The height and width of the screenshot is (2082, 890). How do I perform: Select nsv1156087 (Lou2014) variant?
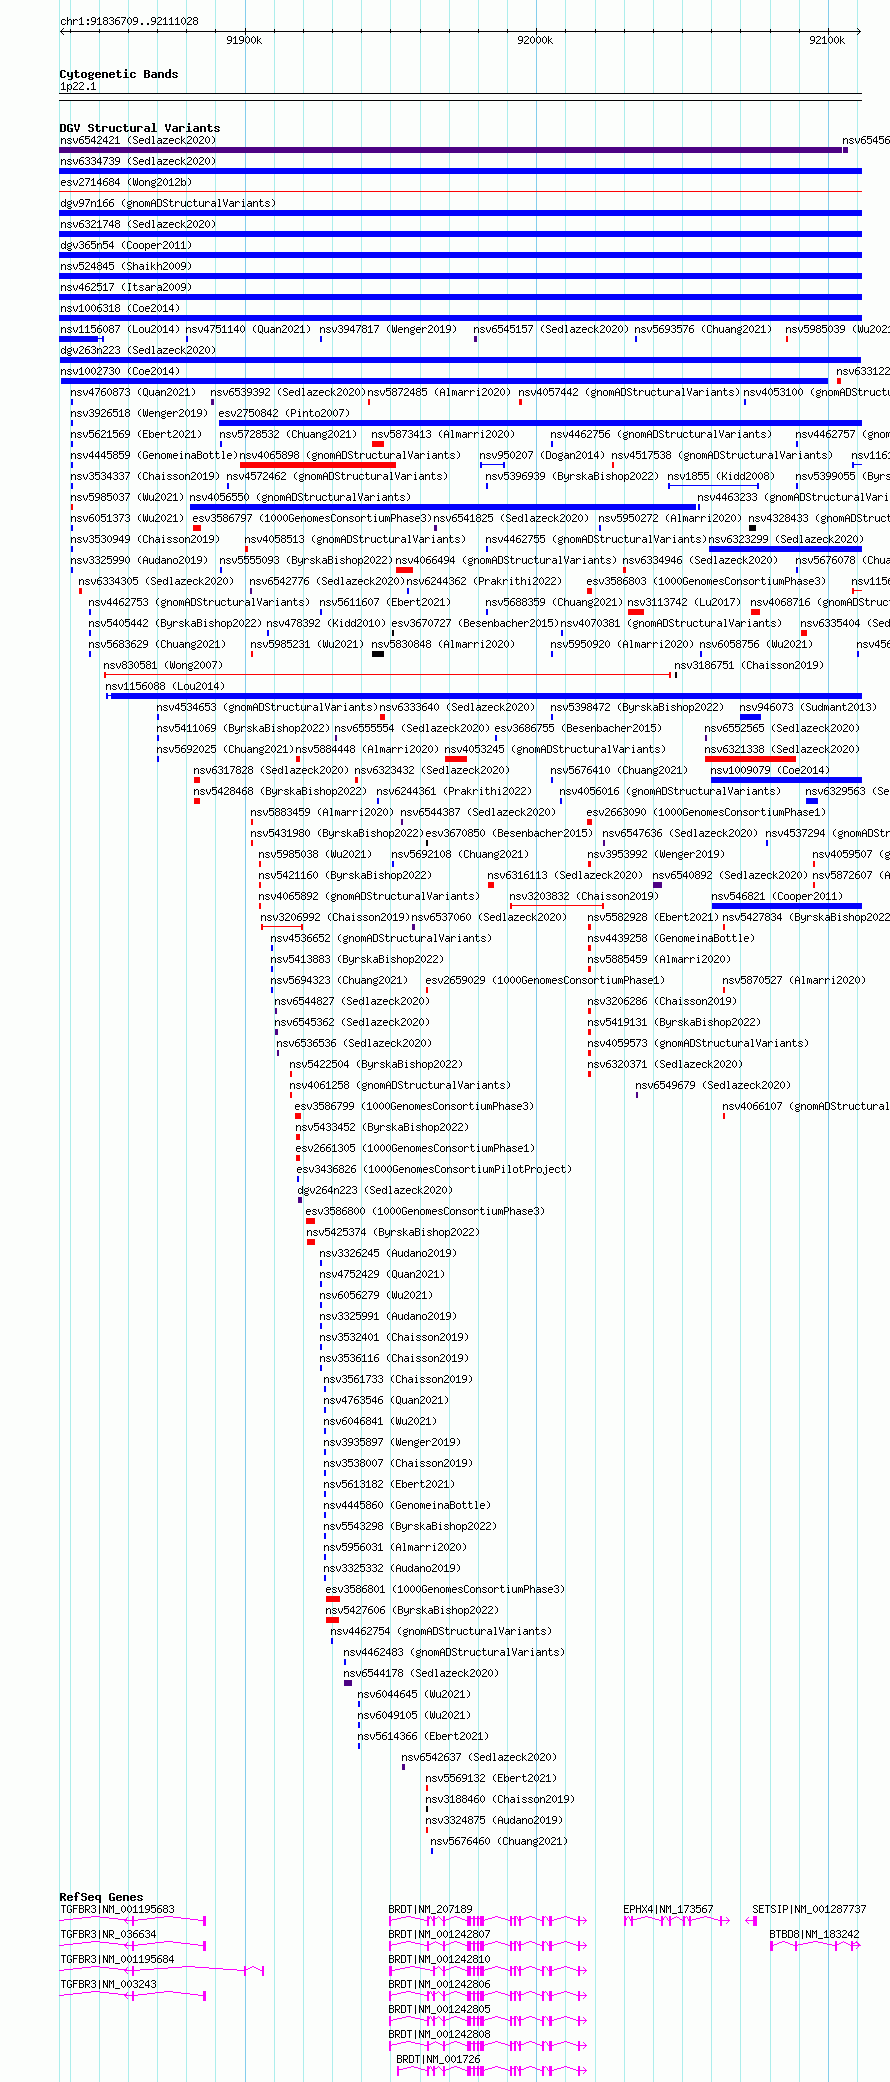coord(79,339)
